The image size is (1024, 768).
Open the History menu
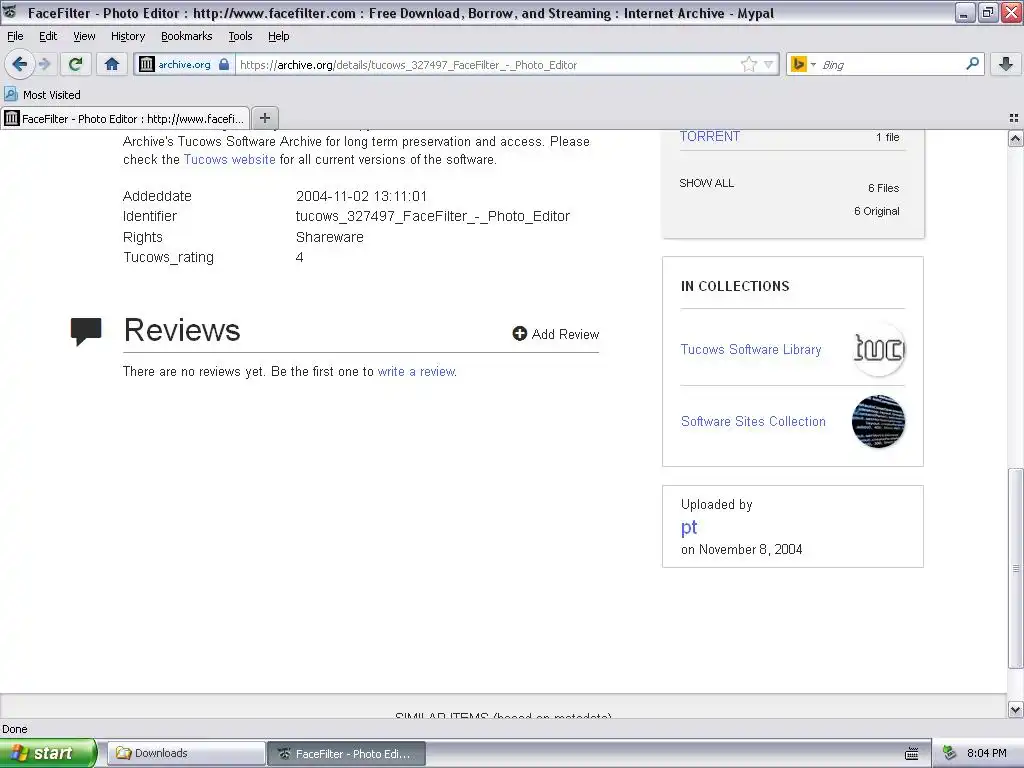[128, 36]
